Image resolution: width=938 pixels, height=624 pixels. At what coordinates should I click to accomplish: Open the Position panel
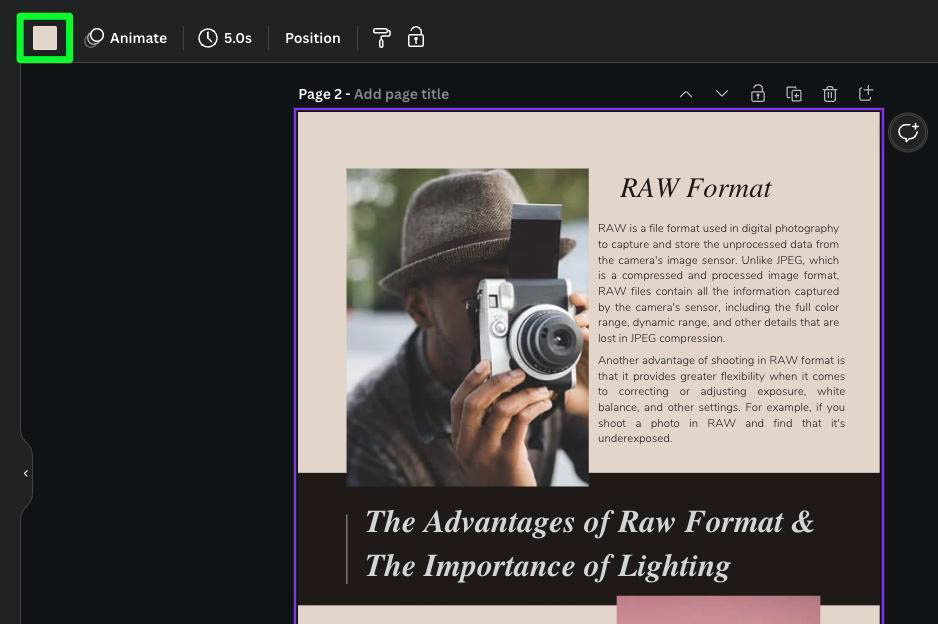pos(312,38)
